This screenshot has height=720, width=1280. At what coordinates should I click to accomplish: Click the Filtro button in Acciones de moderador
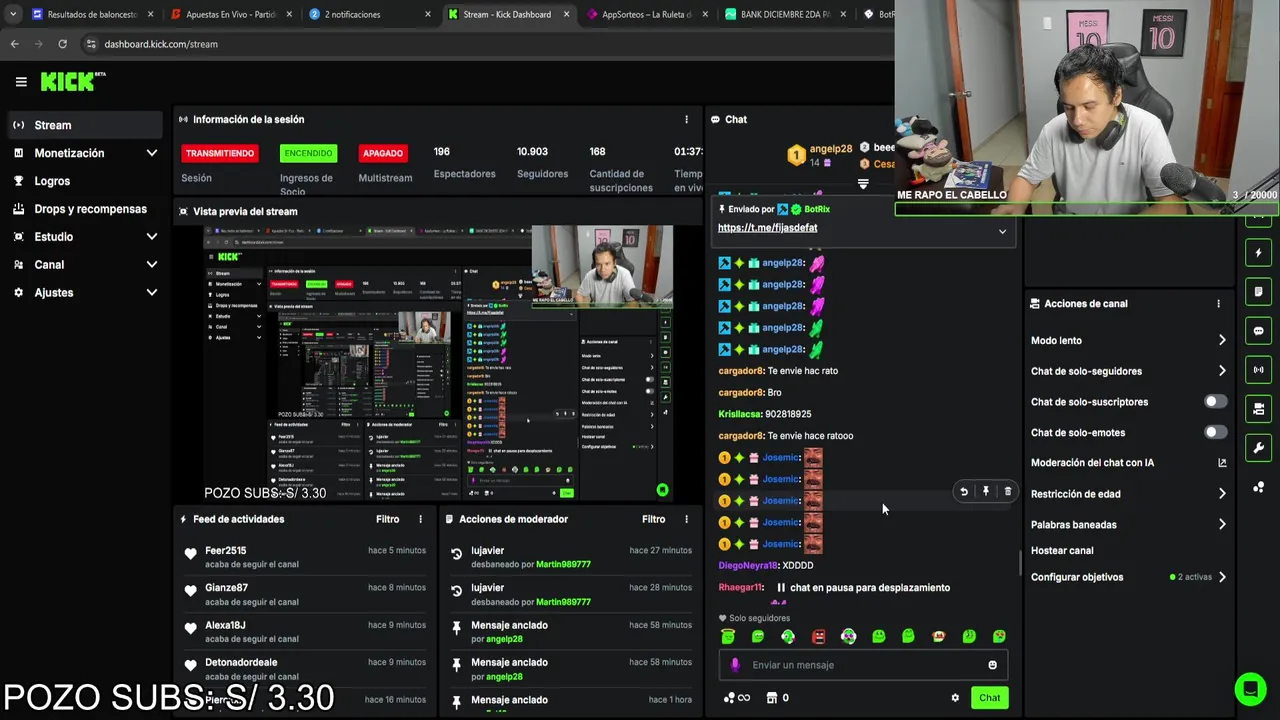[653, 519]
